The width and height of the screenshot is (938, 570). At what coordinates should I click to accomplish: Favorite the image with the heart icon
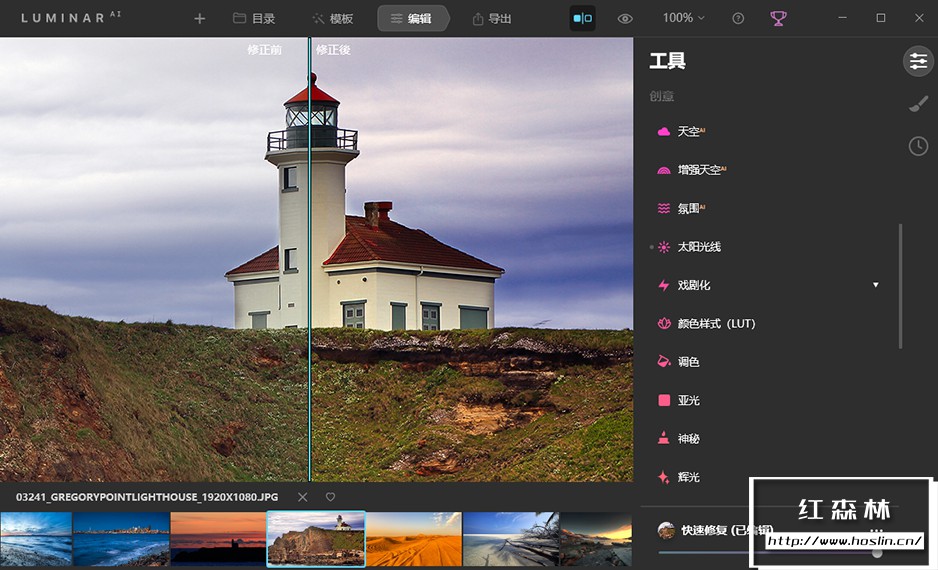point(330,497)
